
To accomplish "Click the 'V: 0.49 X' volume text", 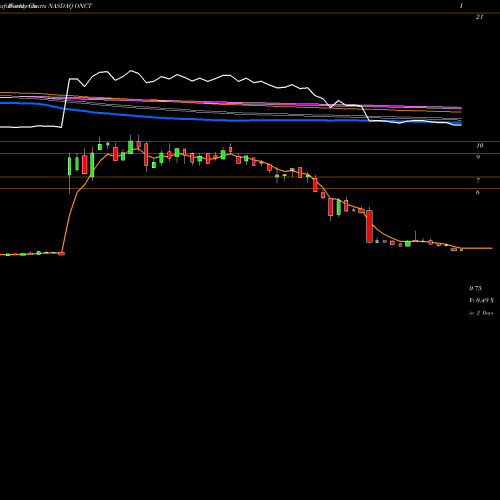I will click(x=482, y=301).
